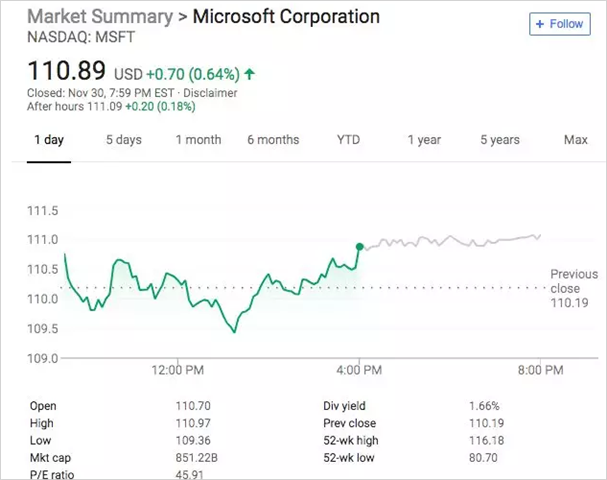The width and height of the screenshot is (607, 480).
Task: Select the 1 day tab
Action: pos(49,140)
